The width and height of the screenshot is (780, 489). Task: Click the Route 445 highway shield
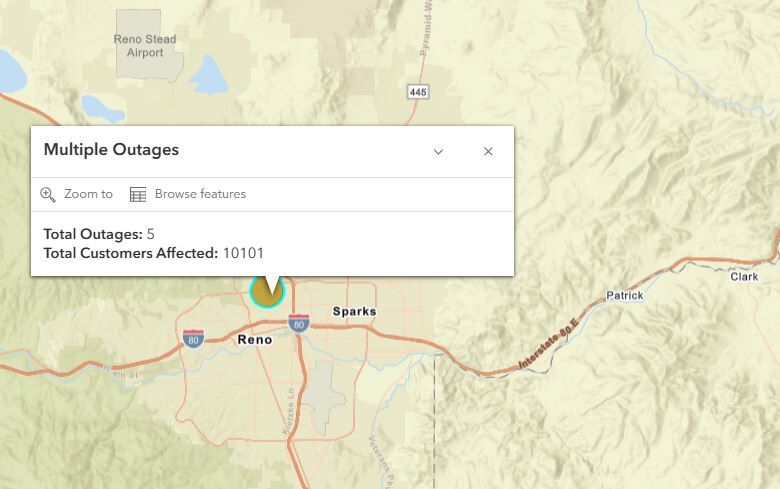click(418, 92)
